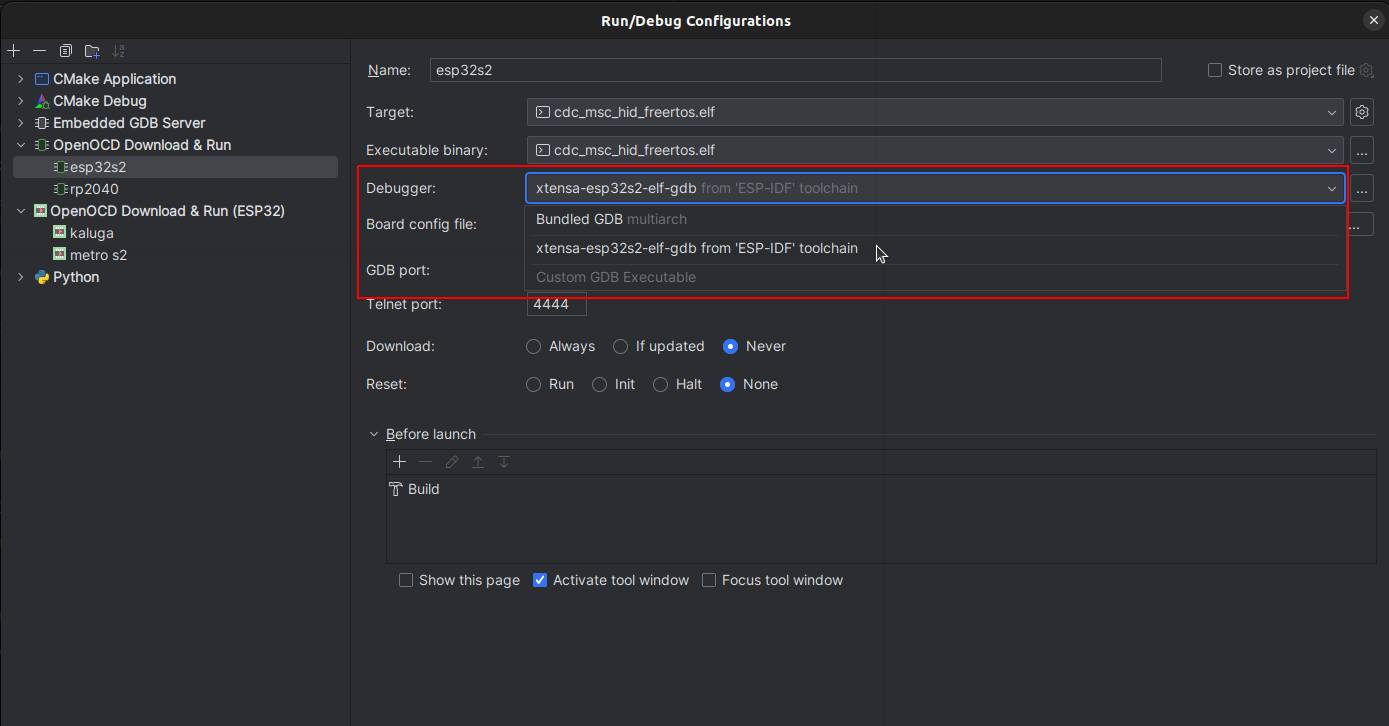Open the Target settings gear
This screenshot has height=726, width=1389.
click(1361, 112)
